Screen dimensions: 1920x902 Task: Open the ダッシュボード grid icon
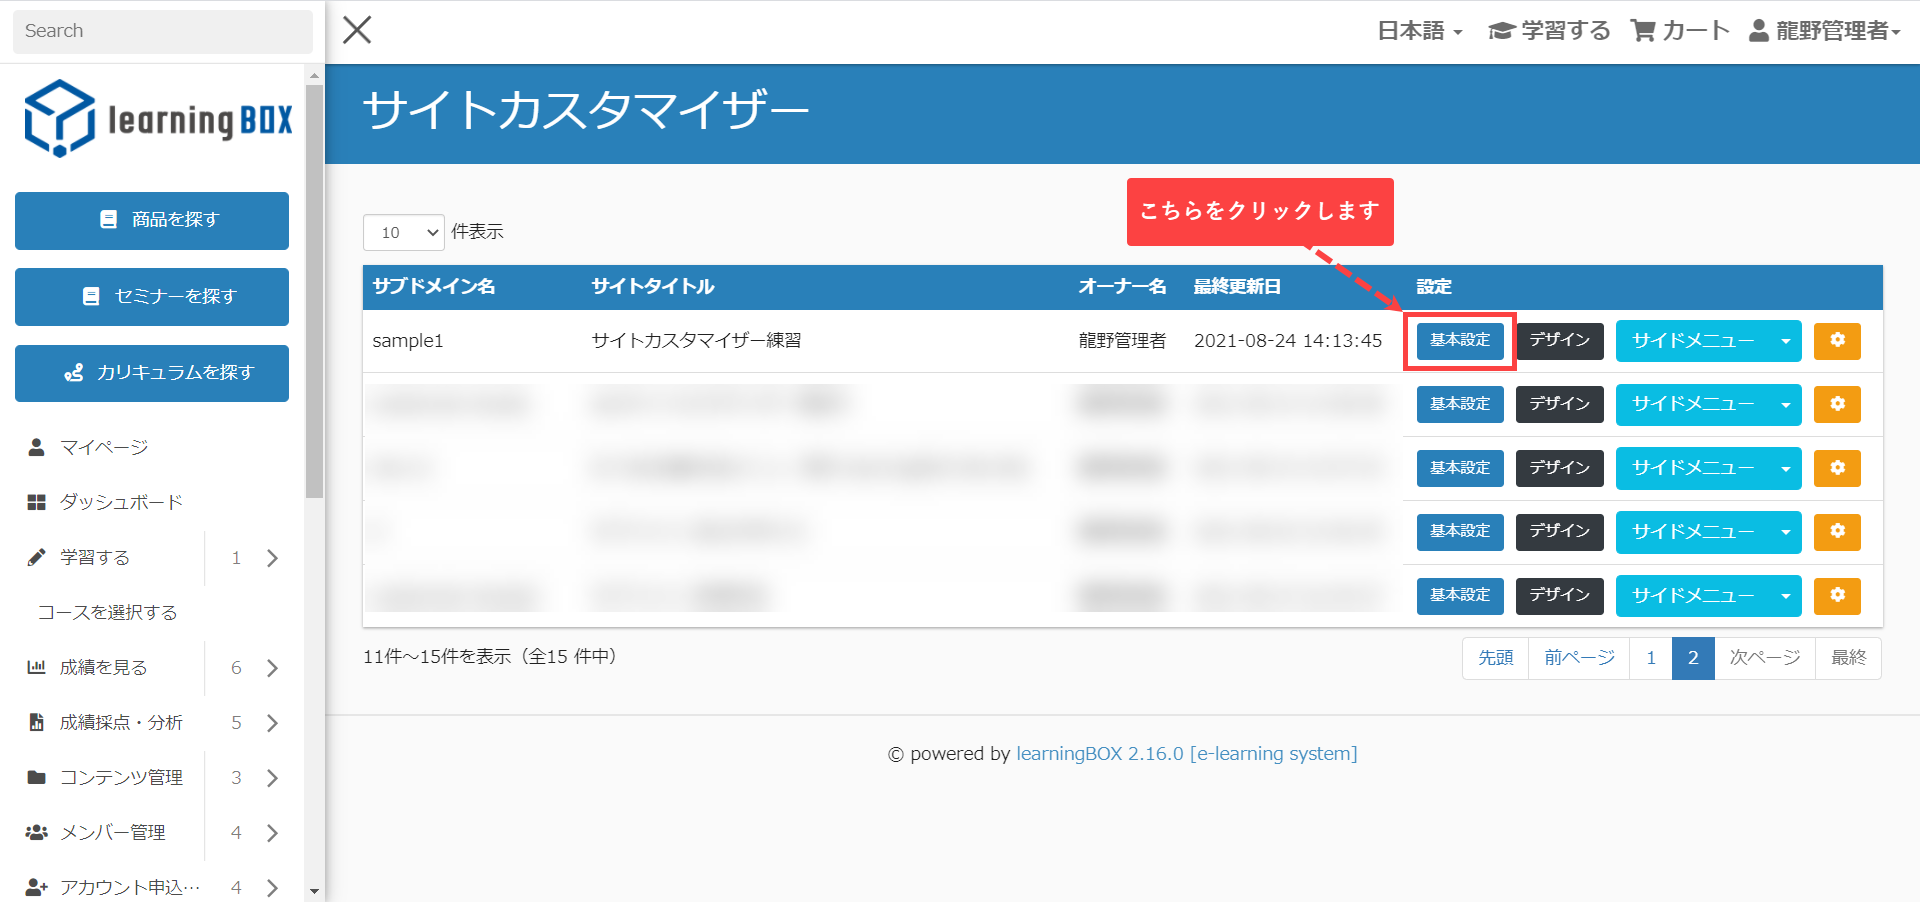point(37,502)
